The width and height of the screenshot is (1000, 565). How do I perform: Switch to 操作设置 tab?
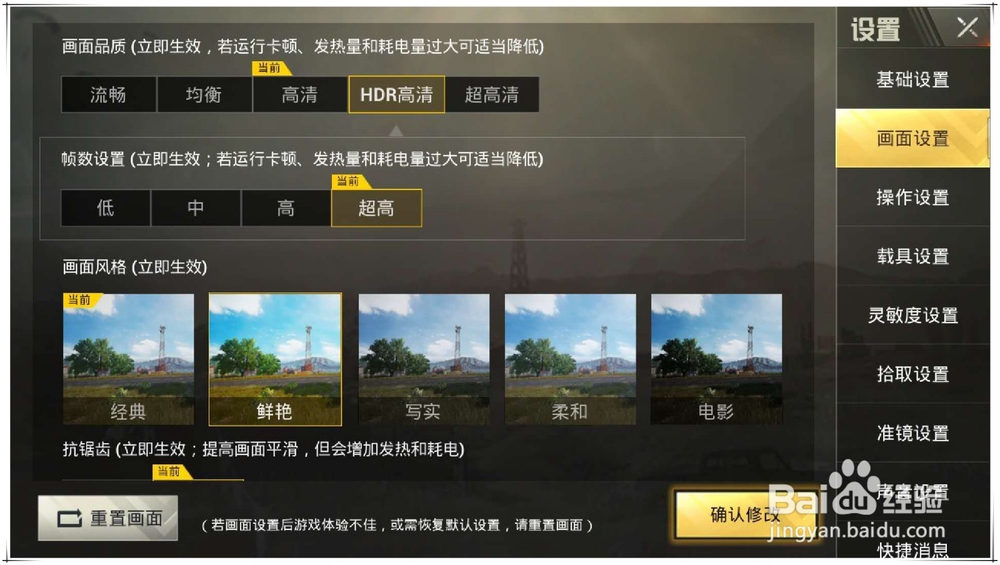[x=913, y=198]
